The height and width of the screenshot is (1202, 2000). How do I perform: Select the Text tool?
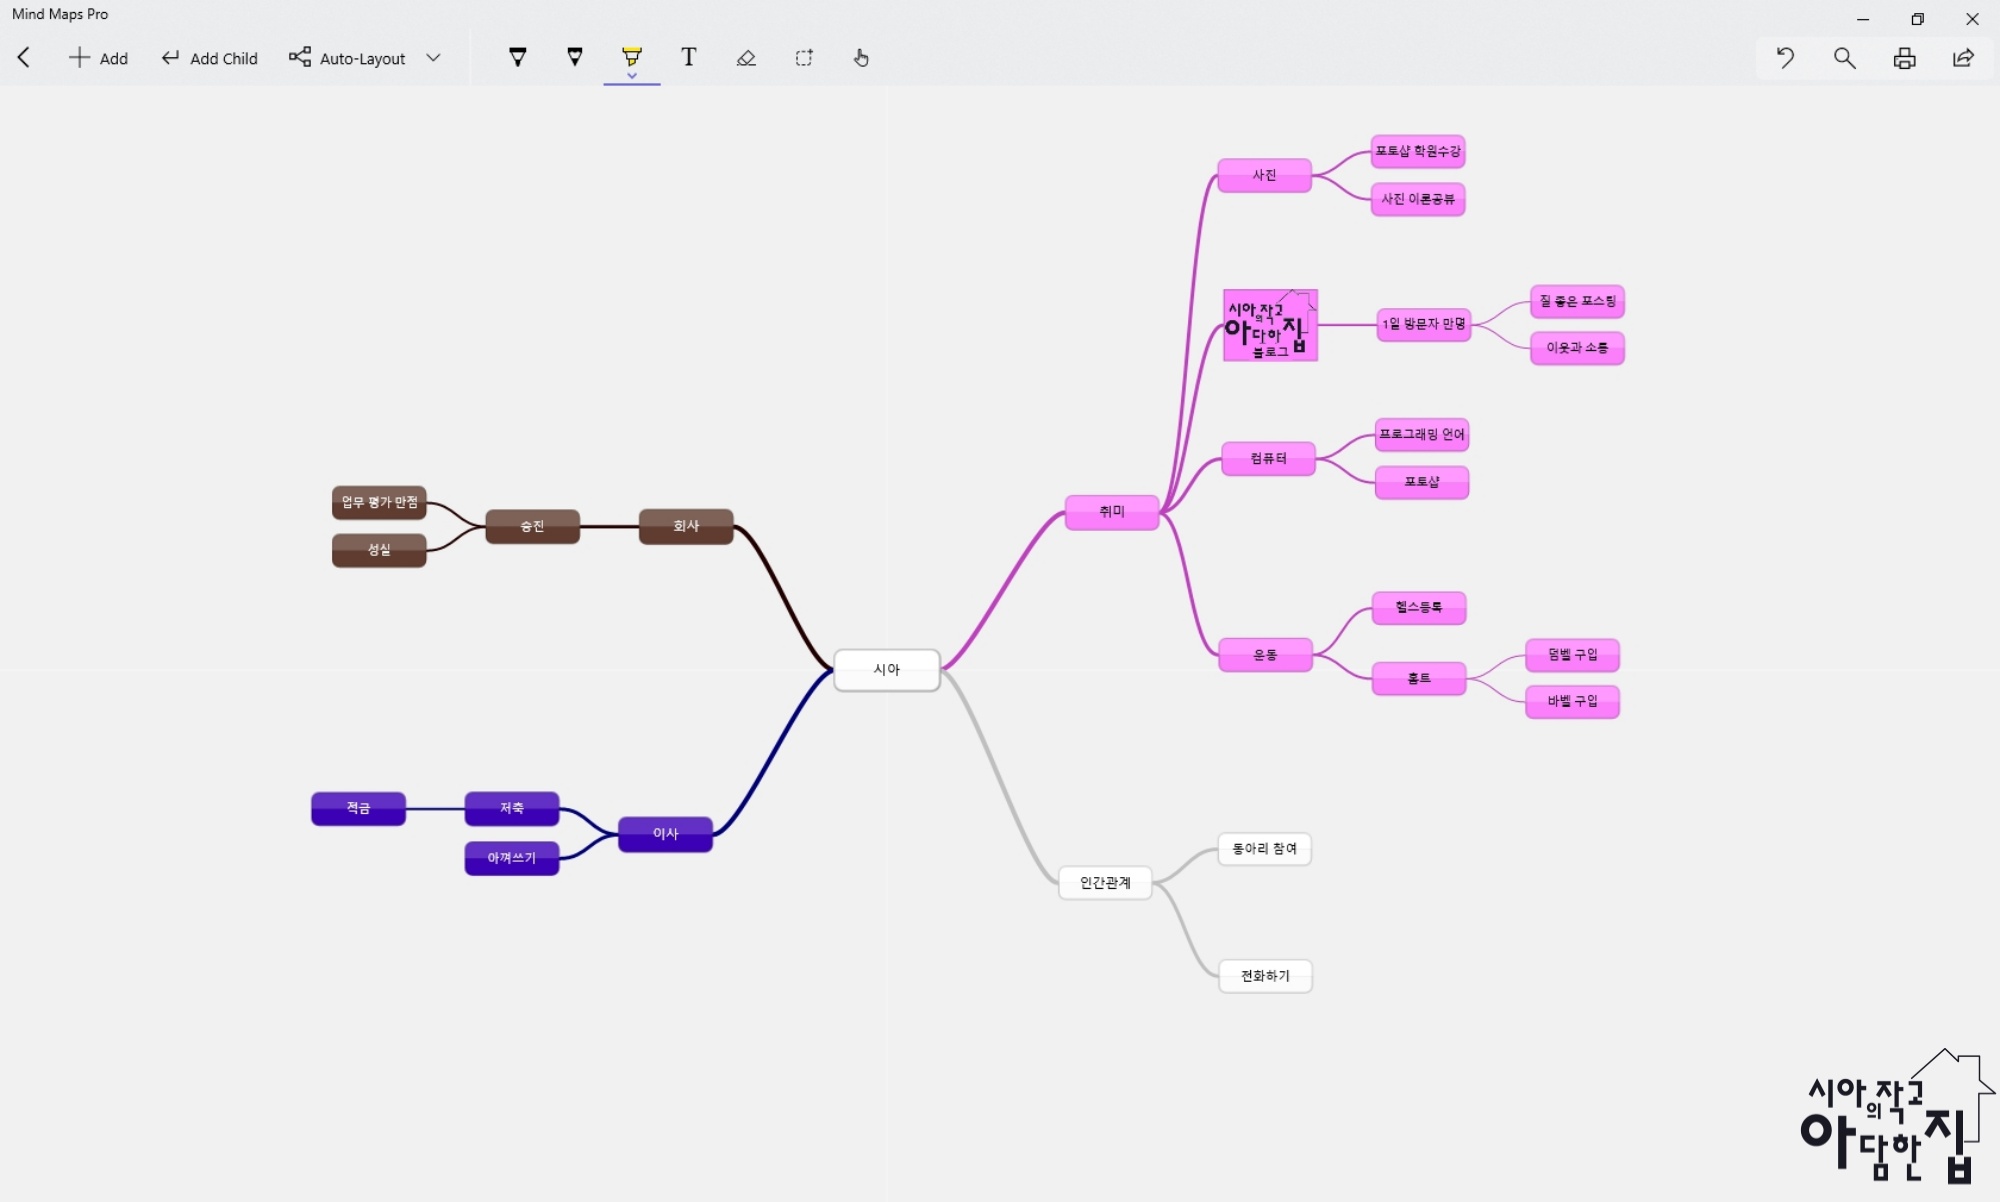688,58
